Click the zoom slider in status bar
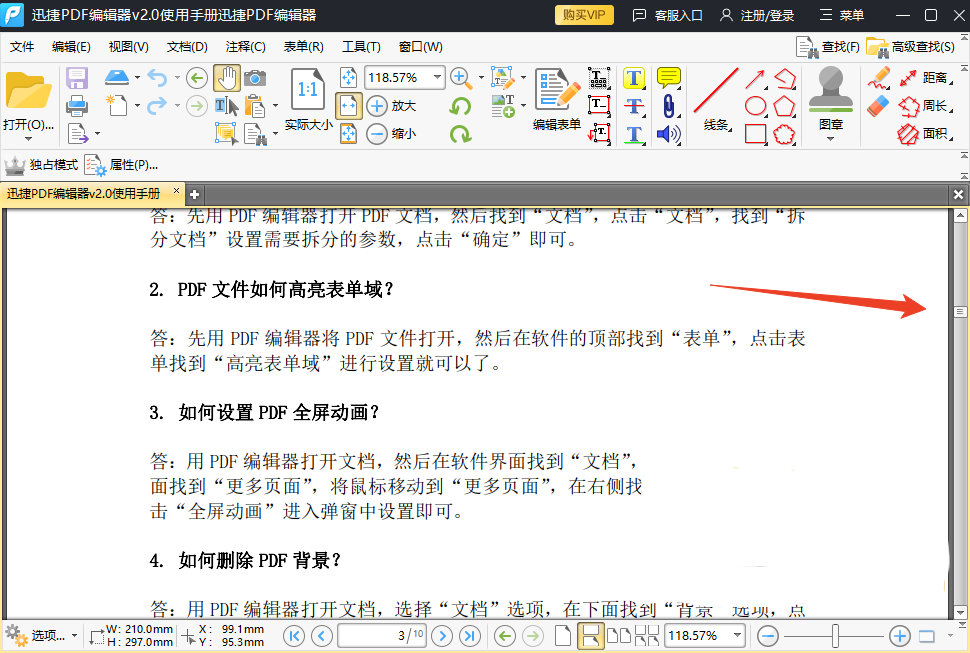The image size is (970, 653). pos(835,635)
